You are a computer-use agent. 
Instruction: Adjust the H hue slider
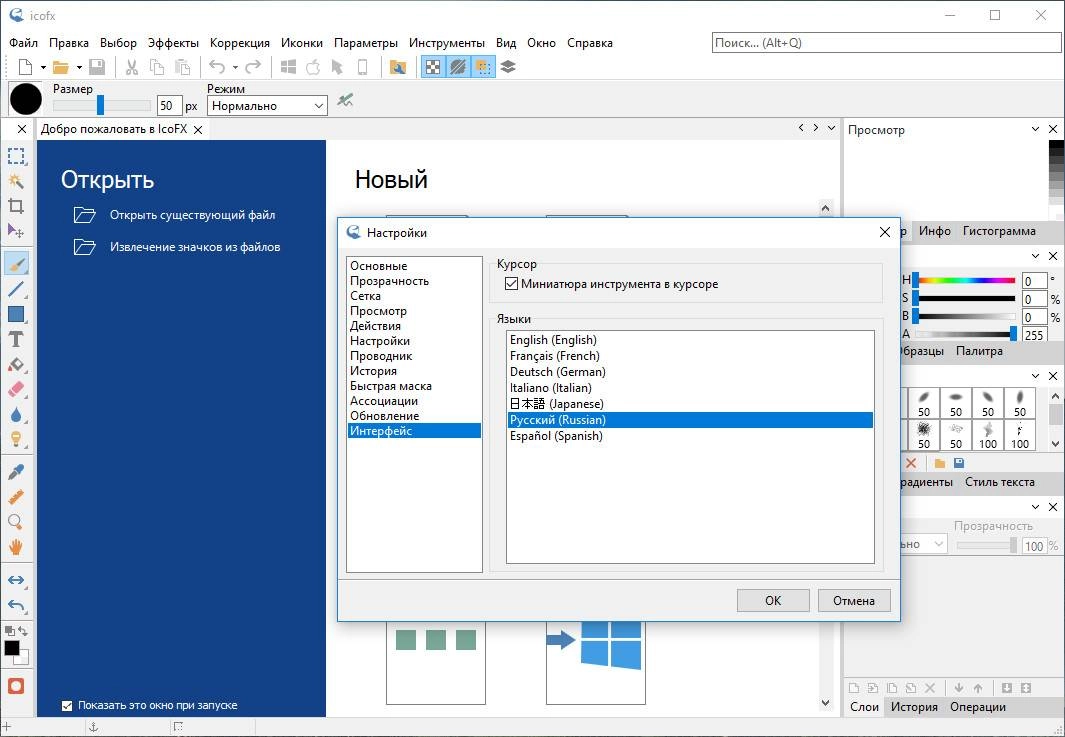(x=964, y=280)
